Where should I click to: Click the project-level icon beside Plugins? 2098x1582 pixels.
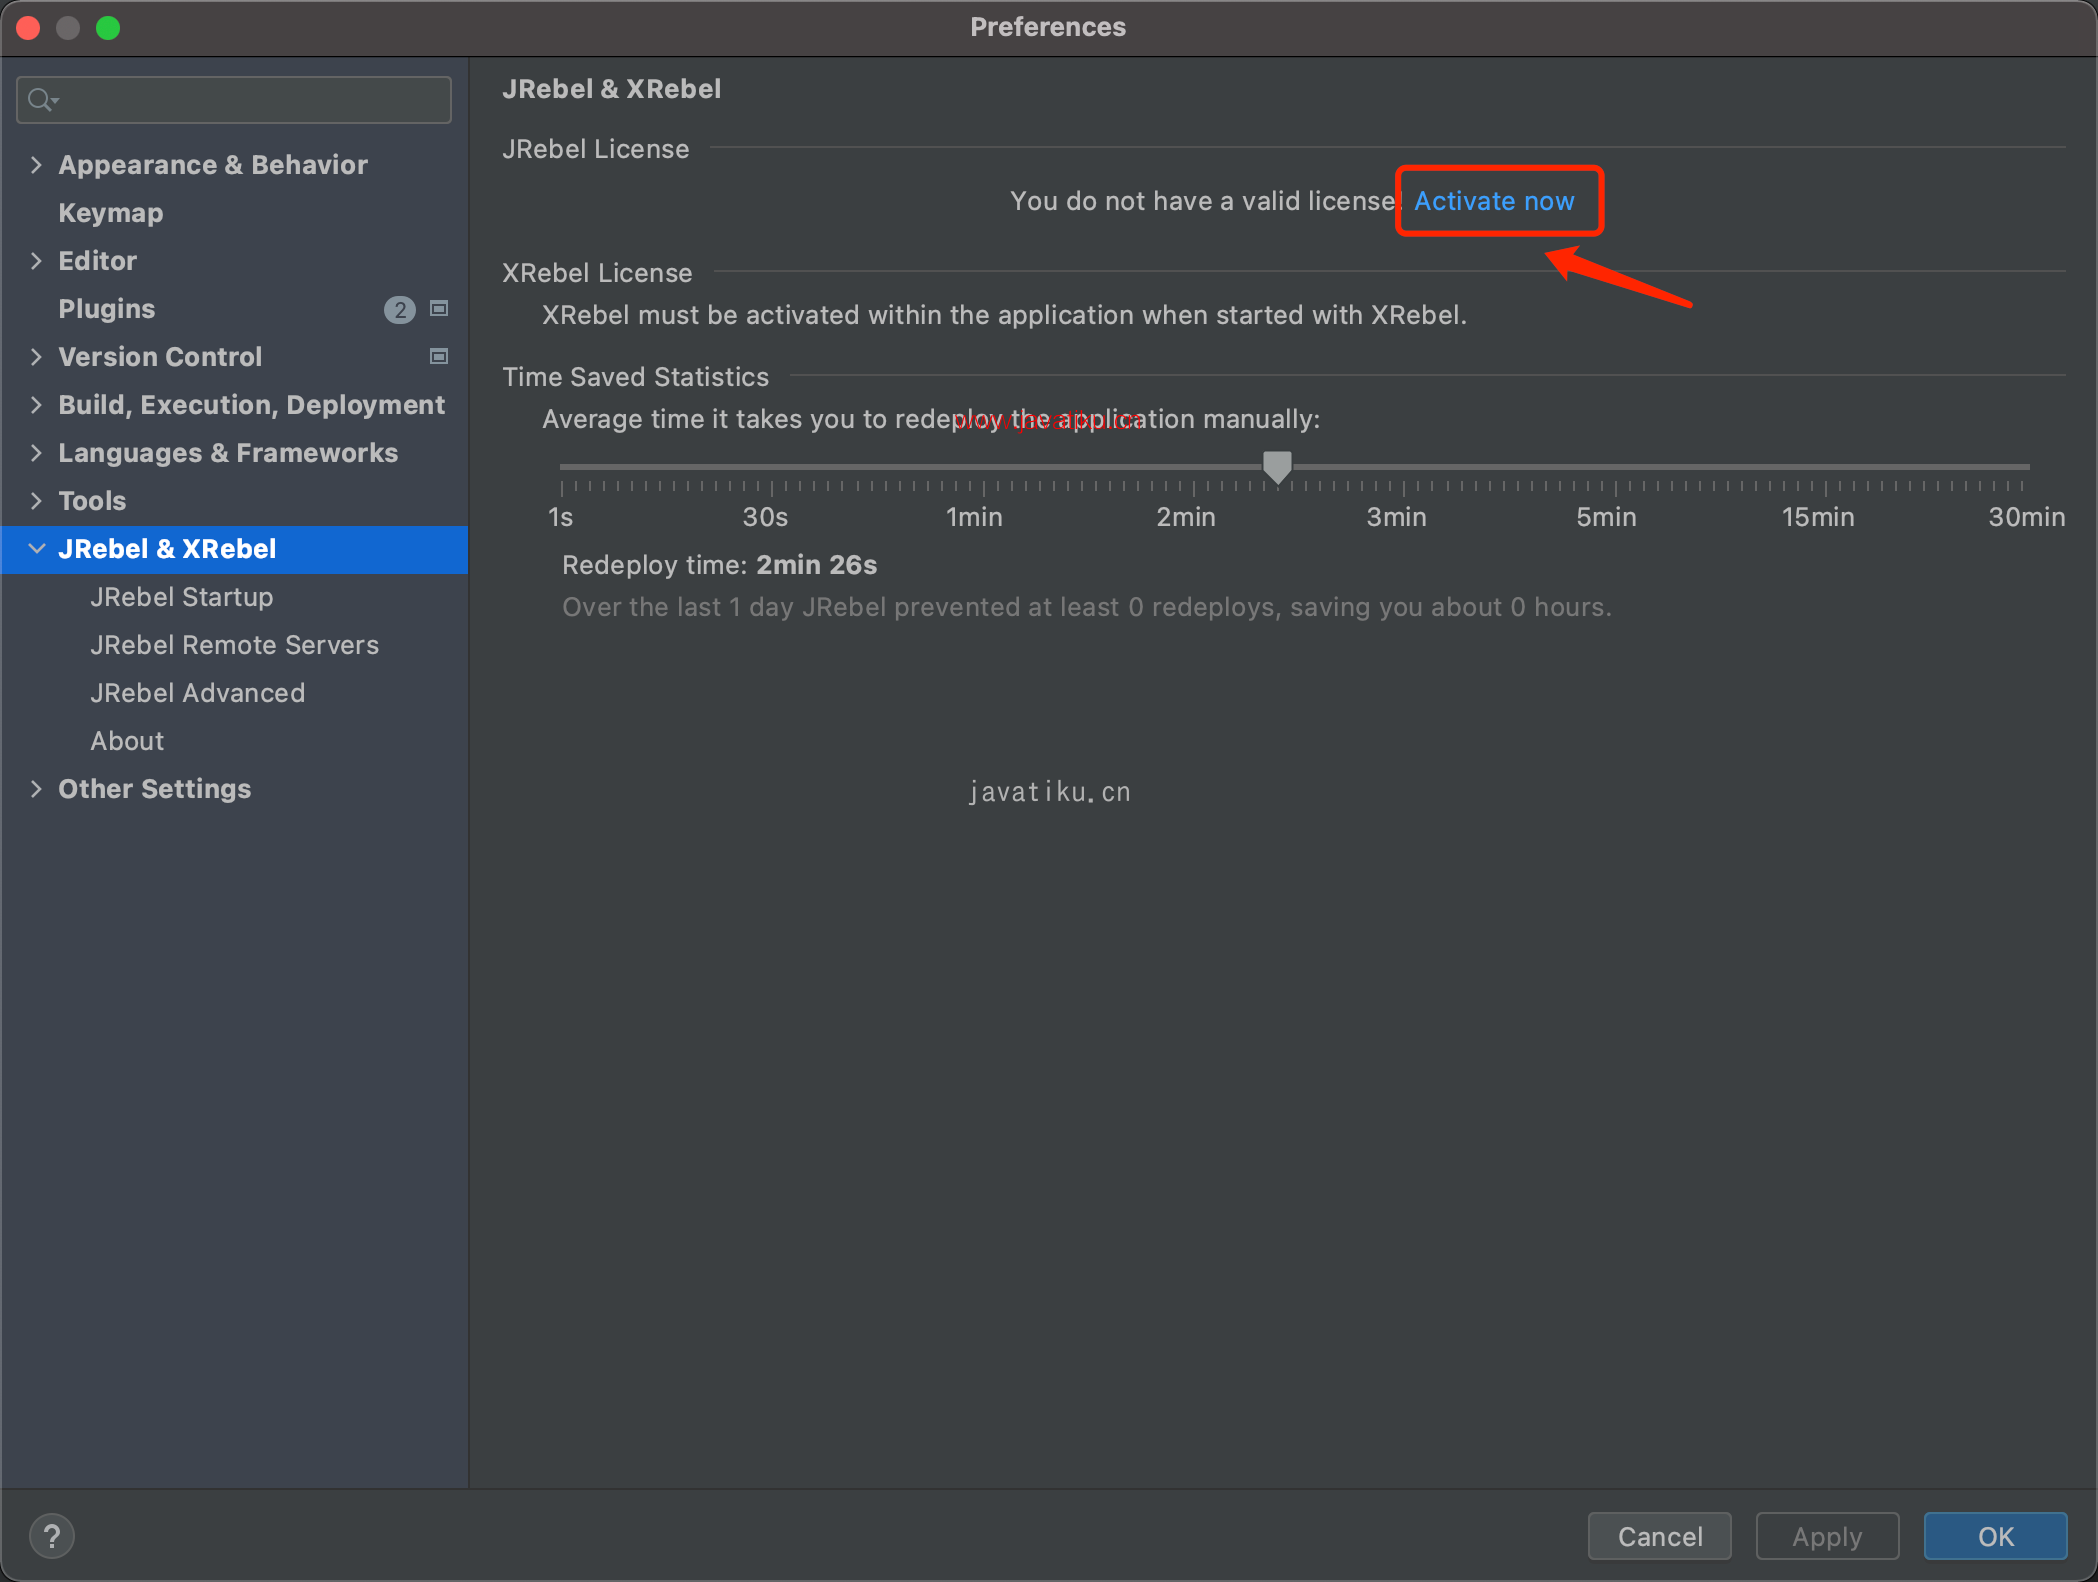tap(439, 308)
